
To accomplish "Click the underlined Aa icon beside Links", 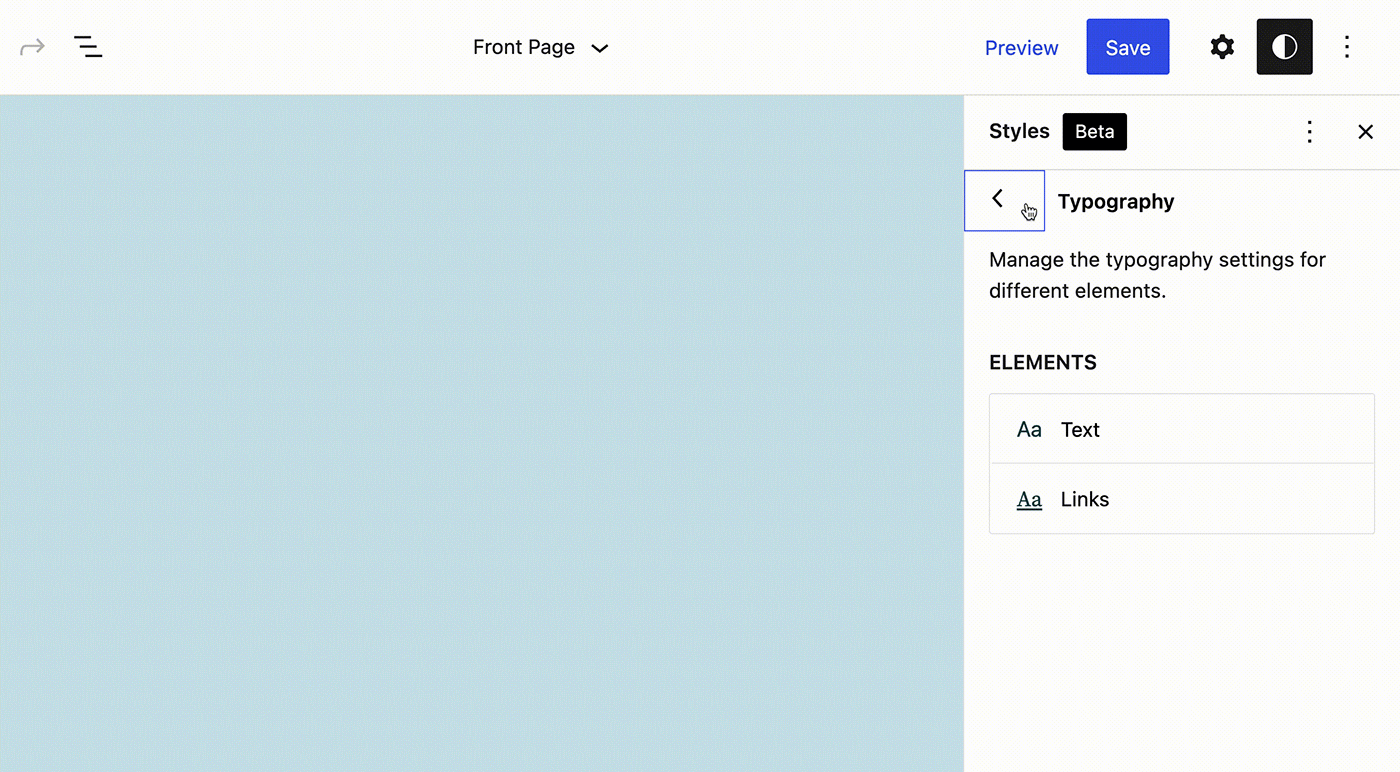I will click(x=1029, y=500).
